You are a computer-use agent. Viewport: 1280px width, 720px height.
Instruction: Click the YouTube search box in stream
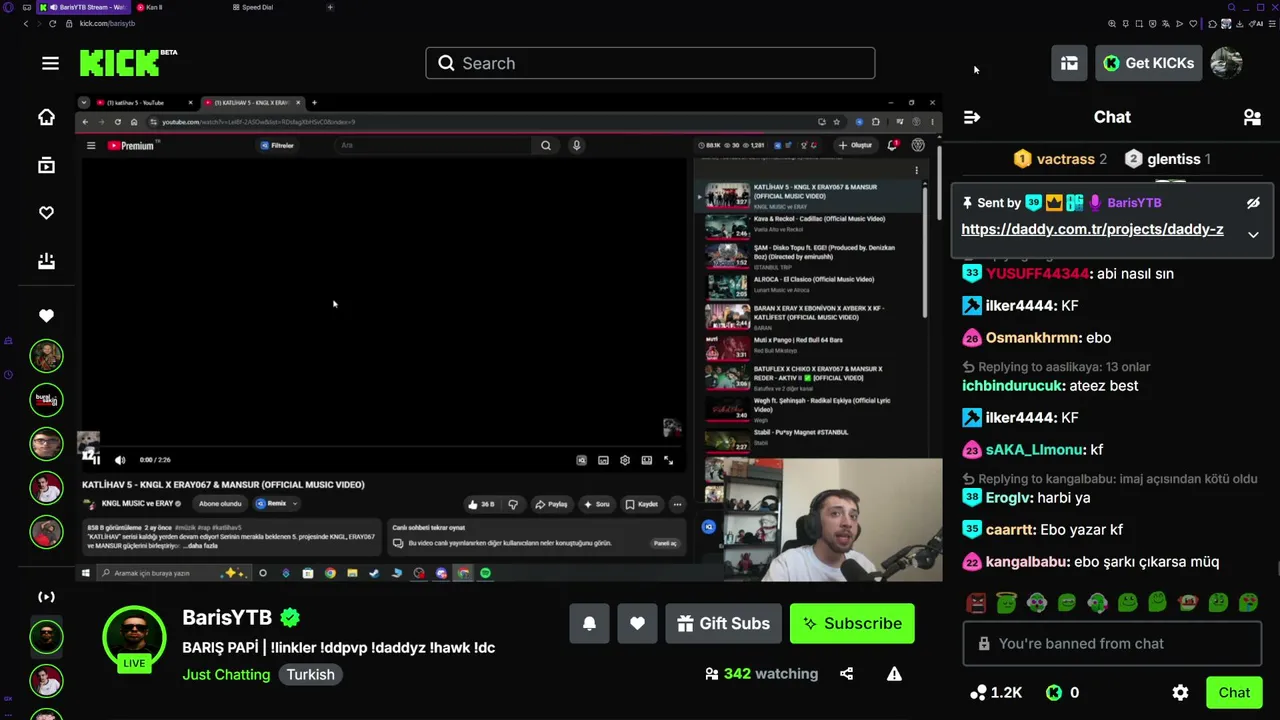(434, 146)
